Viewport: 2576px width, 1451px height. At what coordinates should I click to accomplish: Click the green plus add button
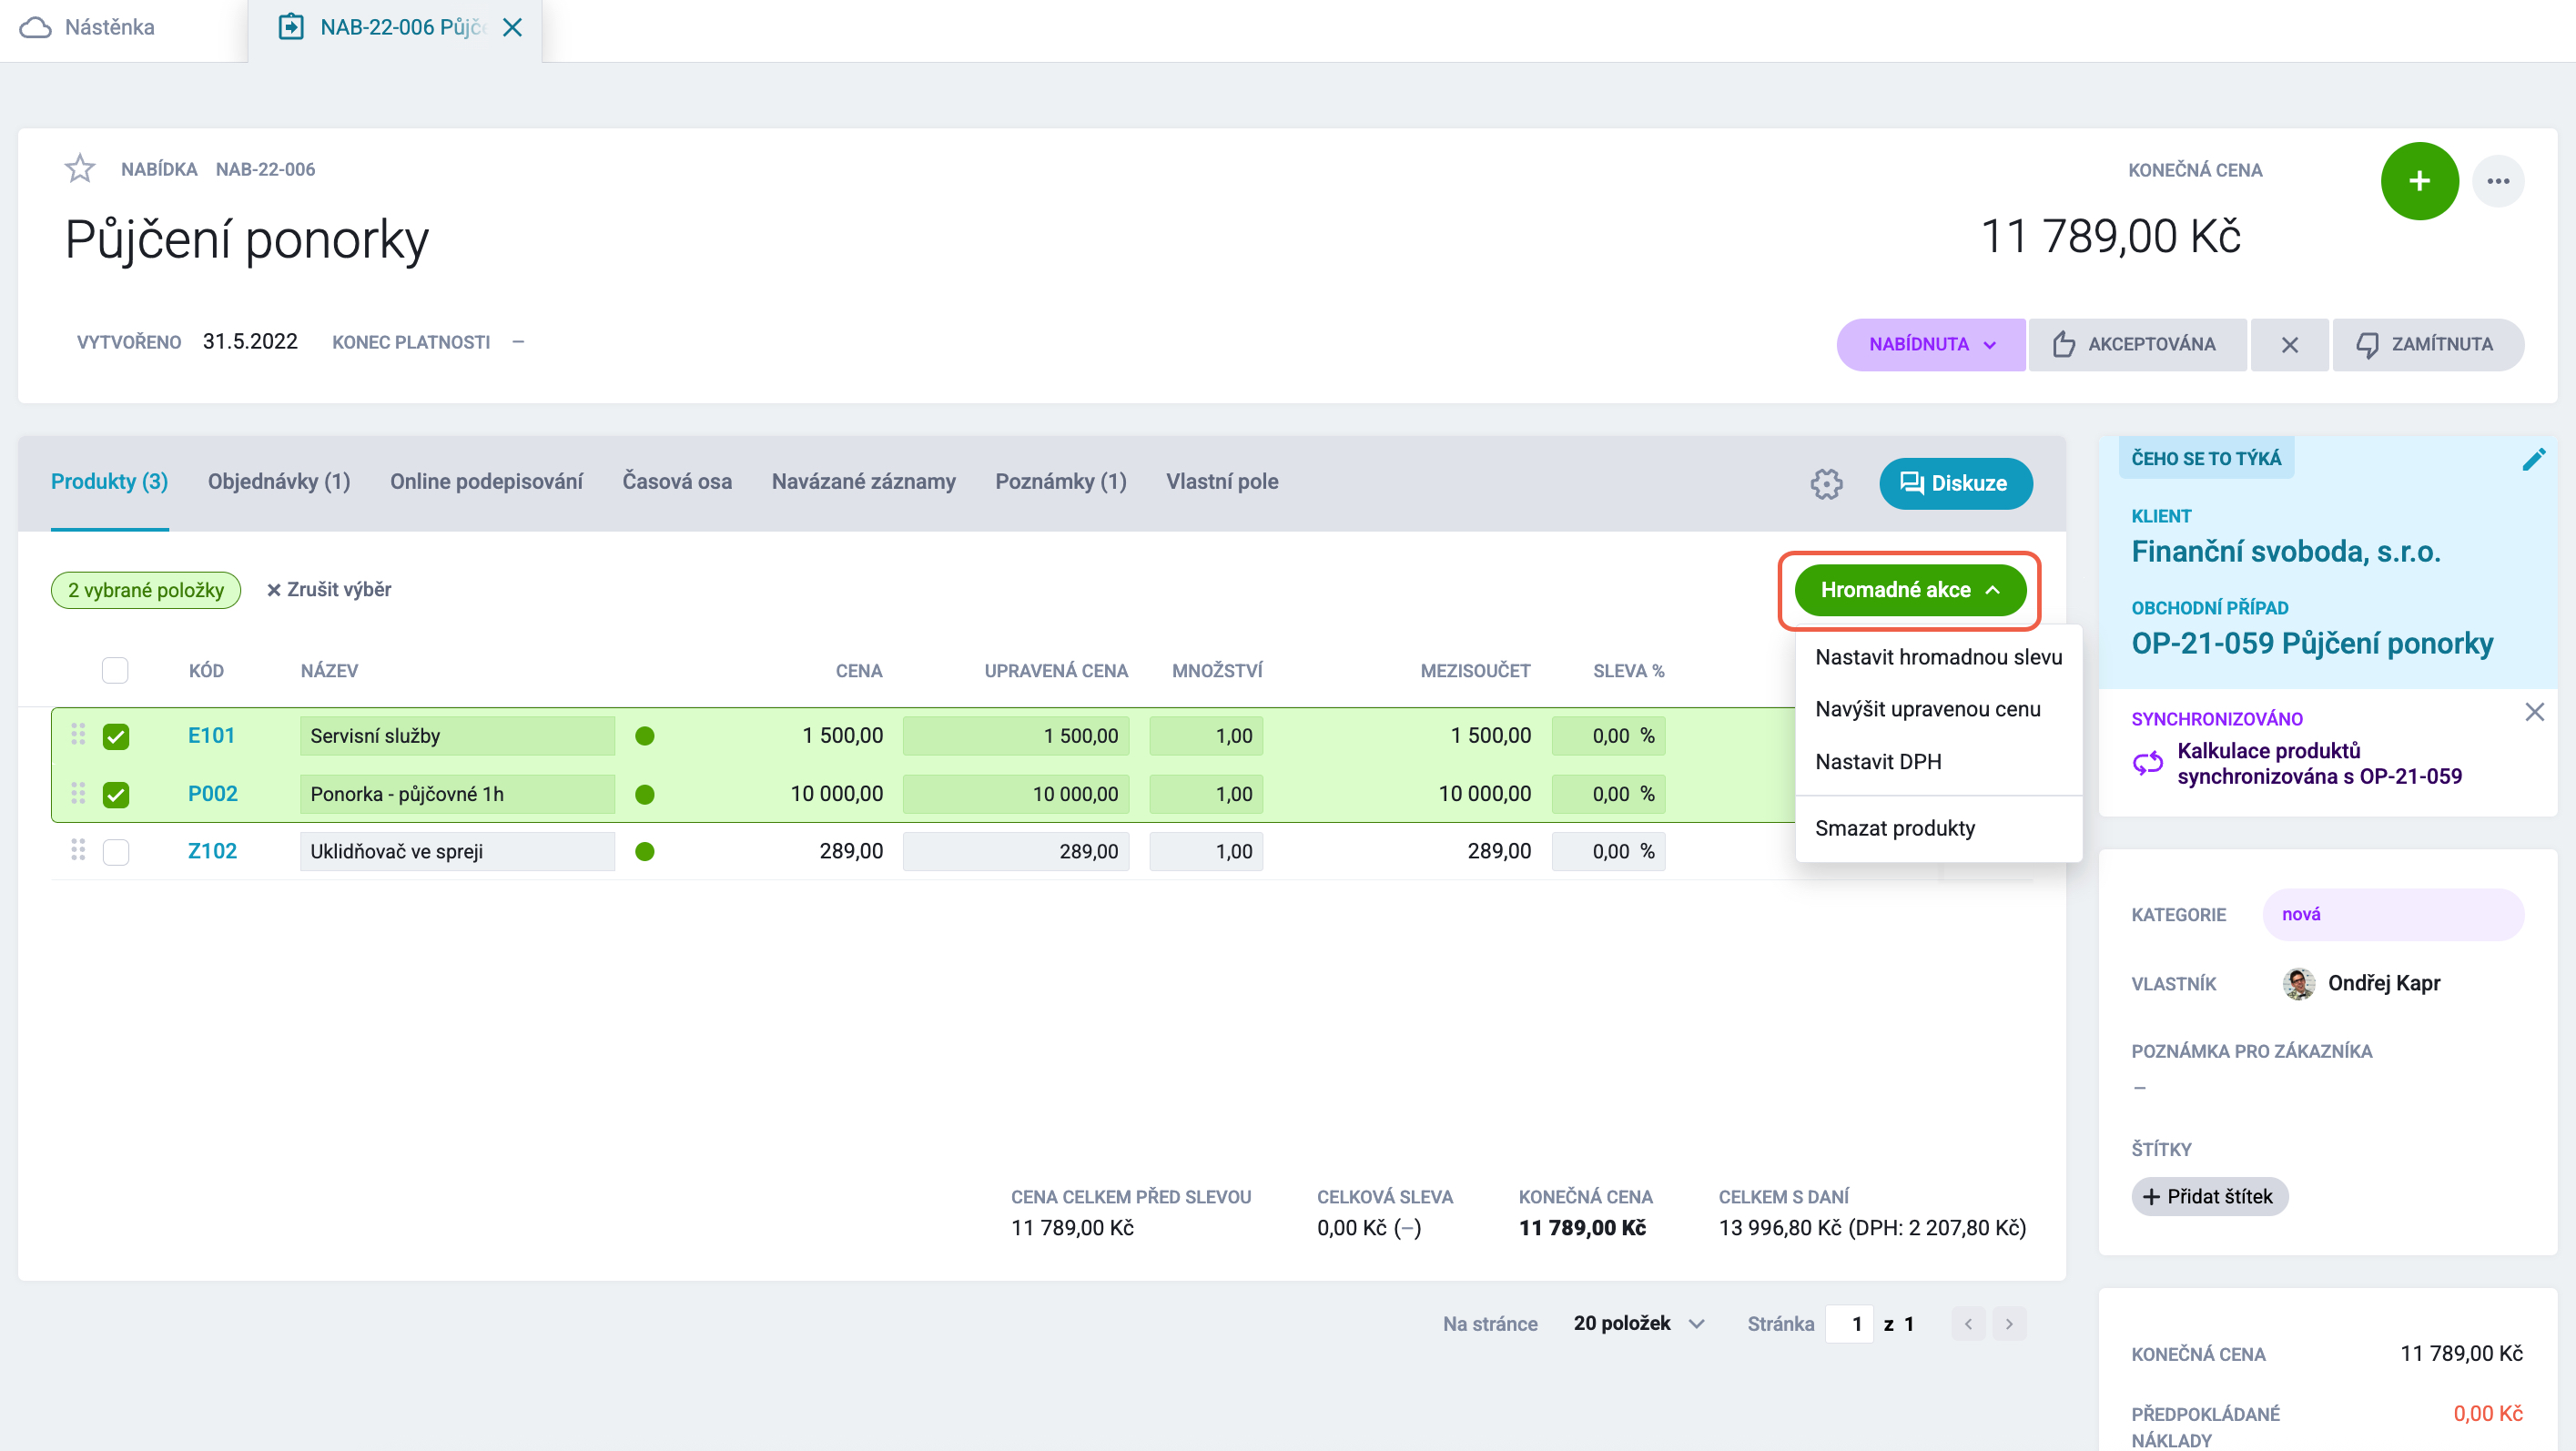pos(2419,181)
